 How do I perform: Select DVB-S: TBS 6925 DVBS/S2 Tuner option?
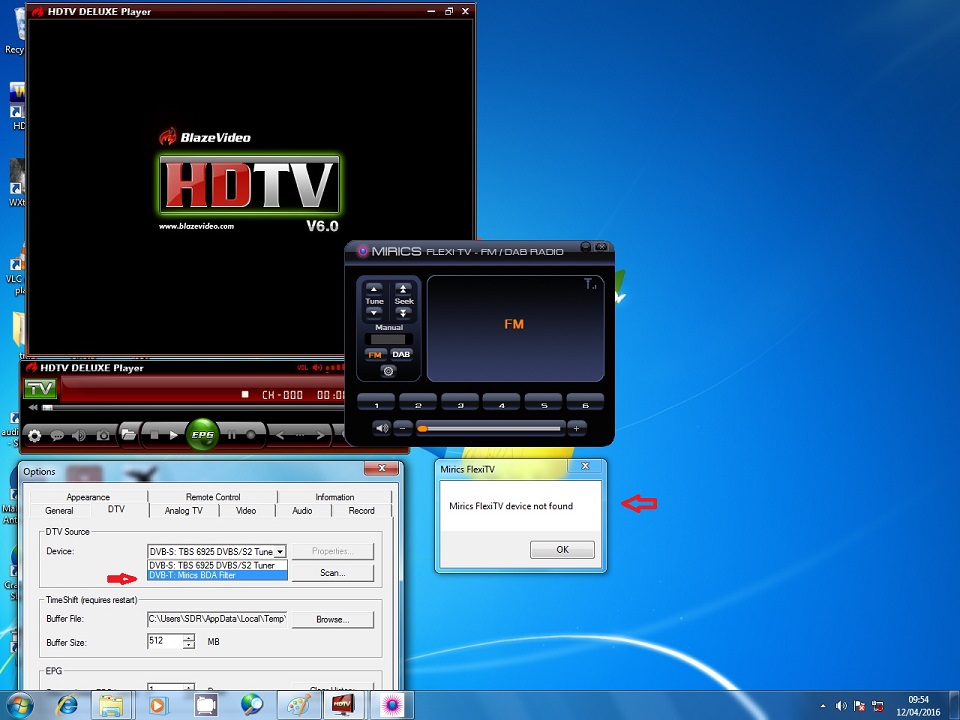[217, 565]
